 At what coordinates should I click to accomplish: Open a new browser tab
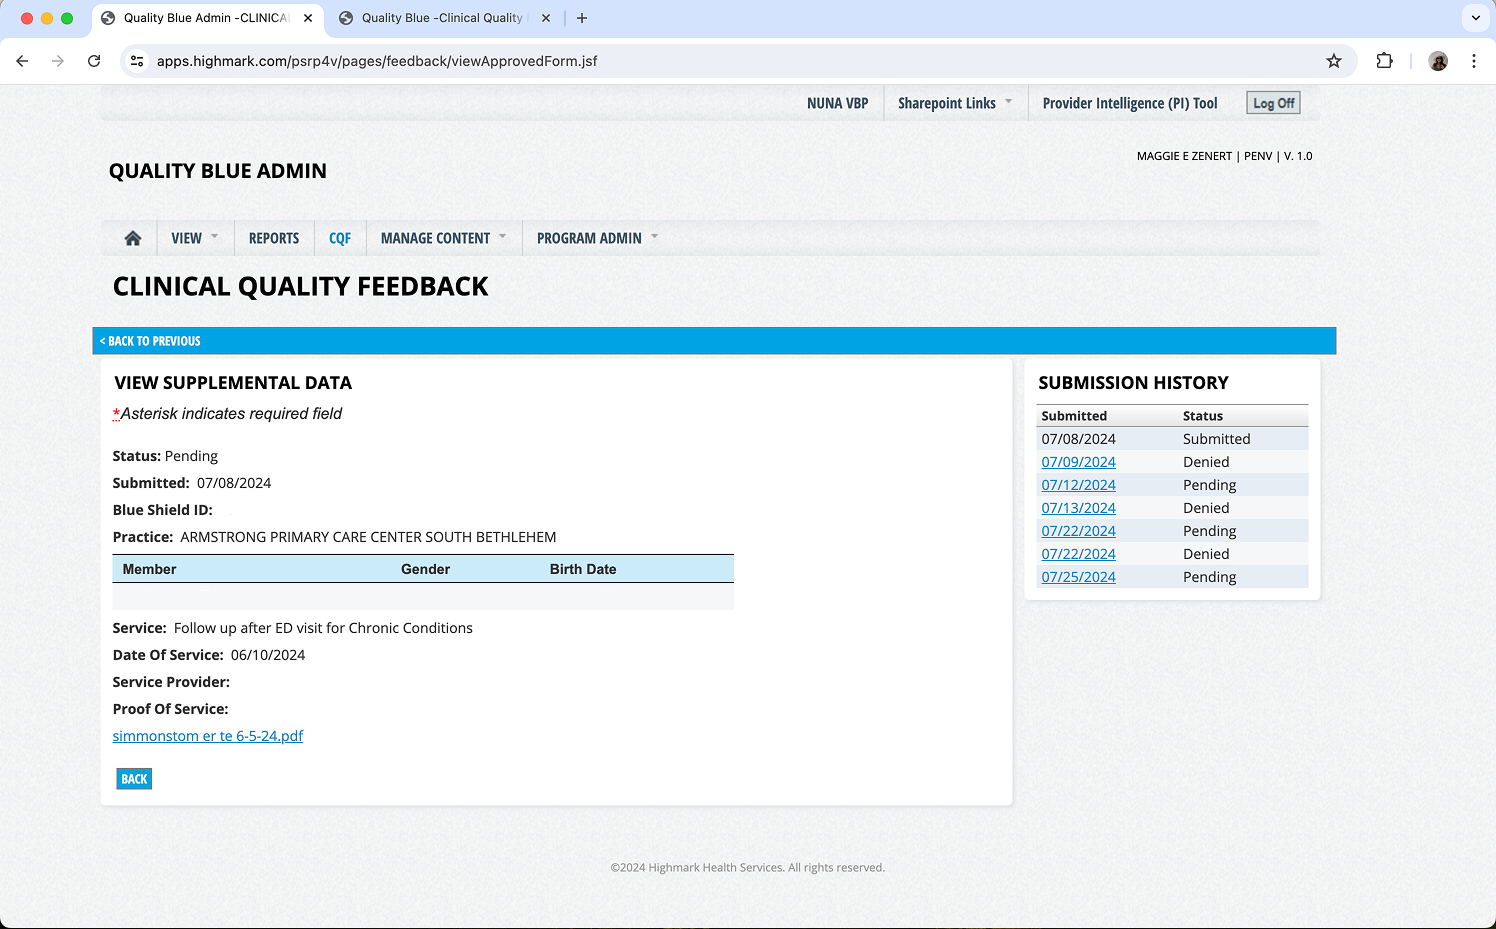tap(582, 18)
